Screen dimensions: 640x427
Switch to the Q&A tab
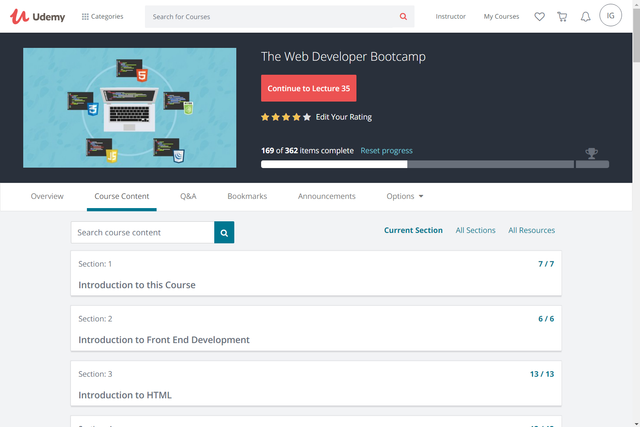tap(188, 196)
